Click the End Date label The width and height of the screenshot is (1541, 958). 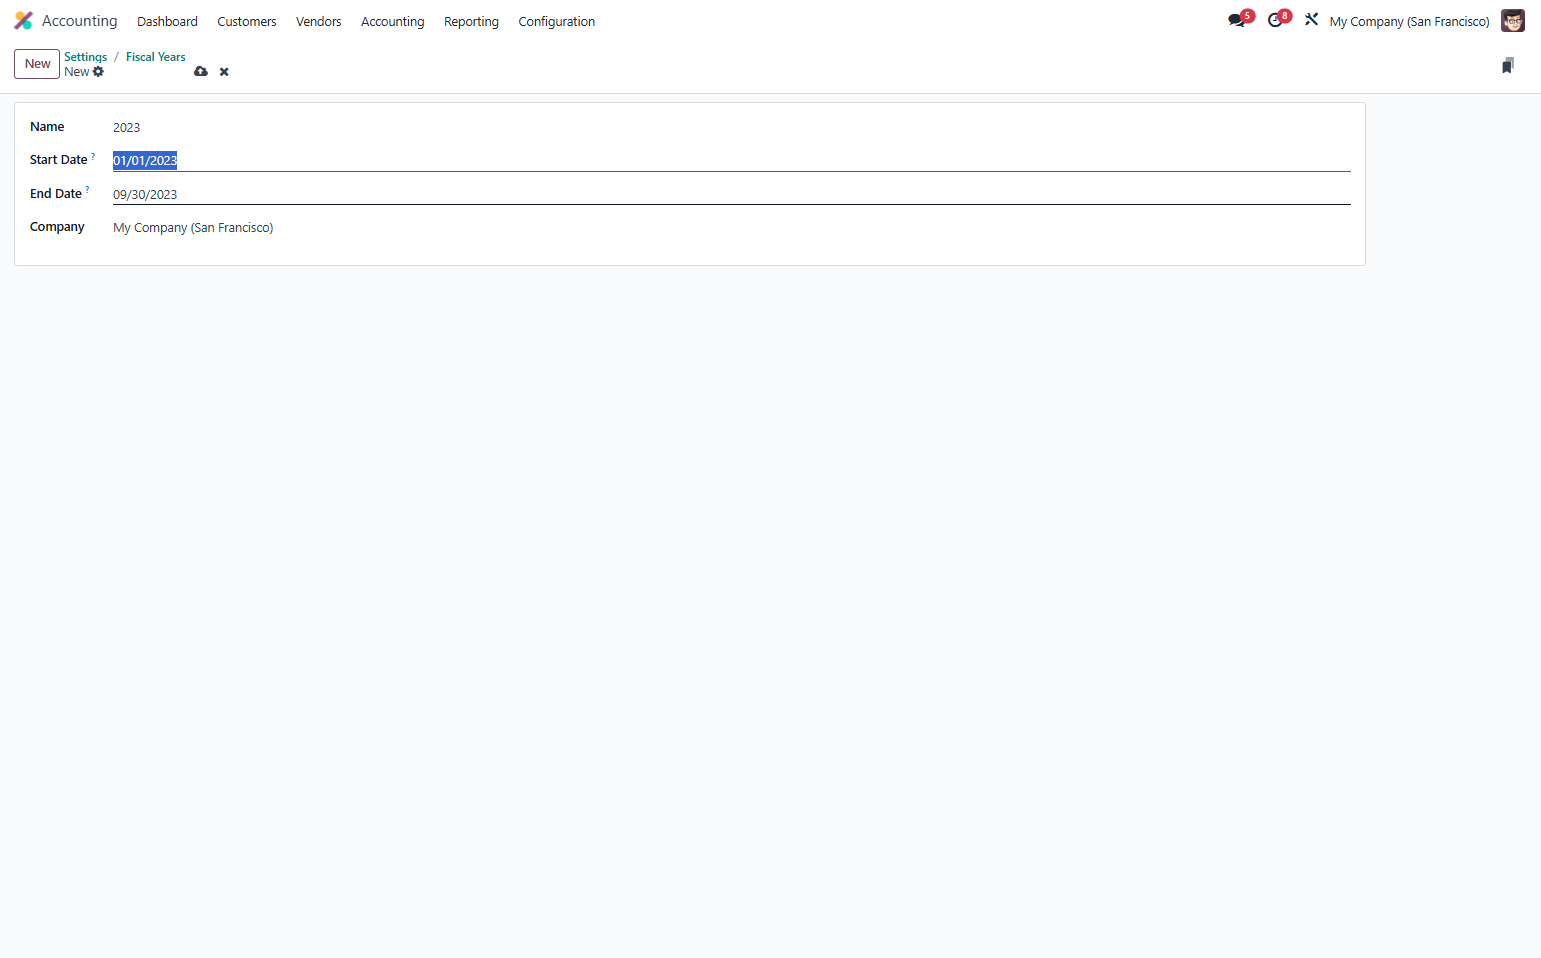click(x=56, y=194)
